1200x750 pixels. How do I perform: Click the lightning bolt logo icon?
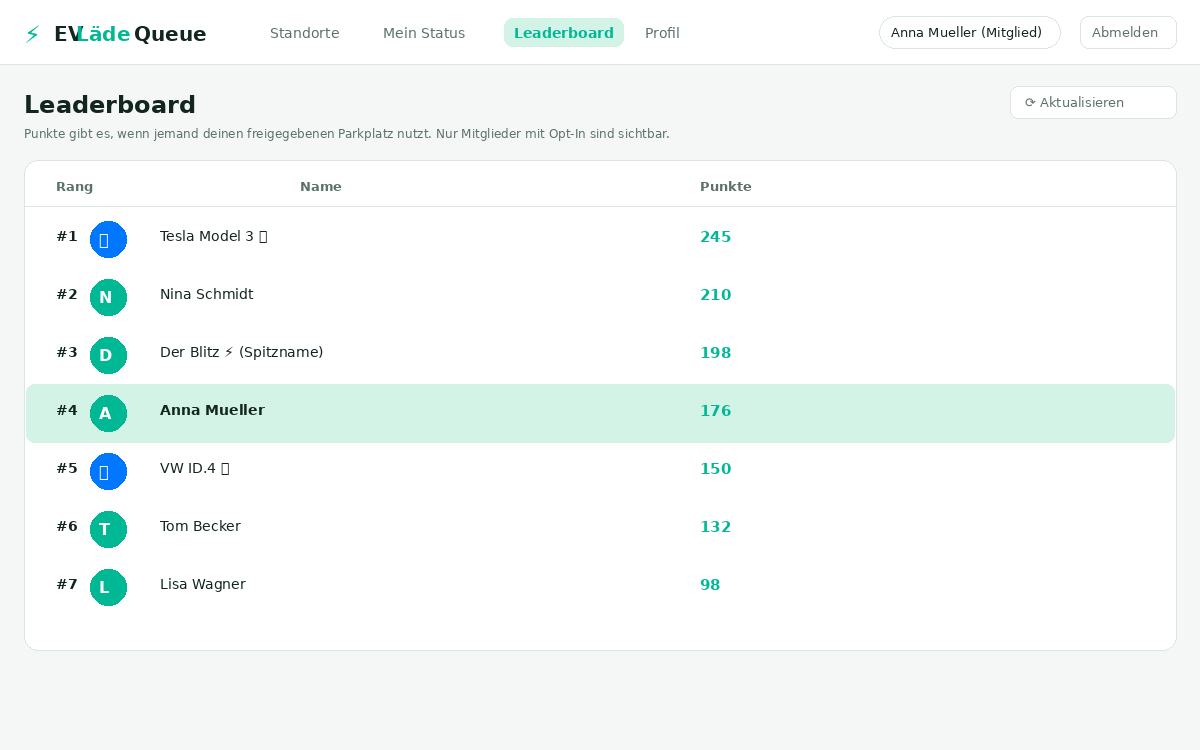point(32,34)
